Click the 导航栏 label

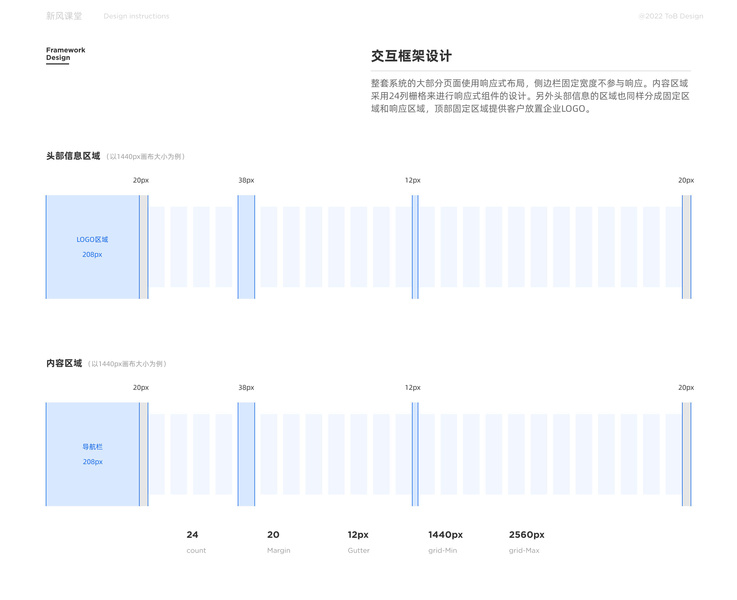click(92, 447)
